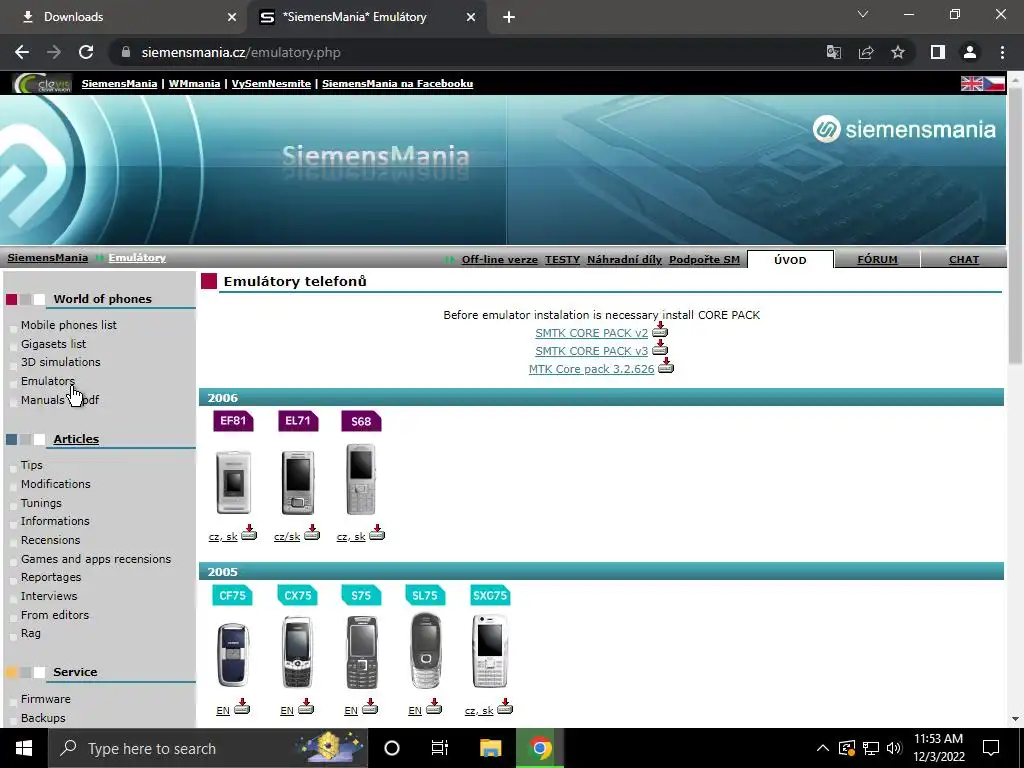Open Firmware in Service section
The height and width of the screenshot is (768, 1024).
[46, 699]
